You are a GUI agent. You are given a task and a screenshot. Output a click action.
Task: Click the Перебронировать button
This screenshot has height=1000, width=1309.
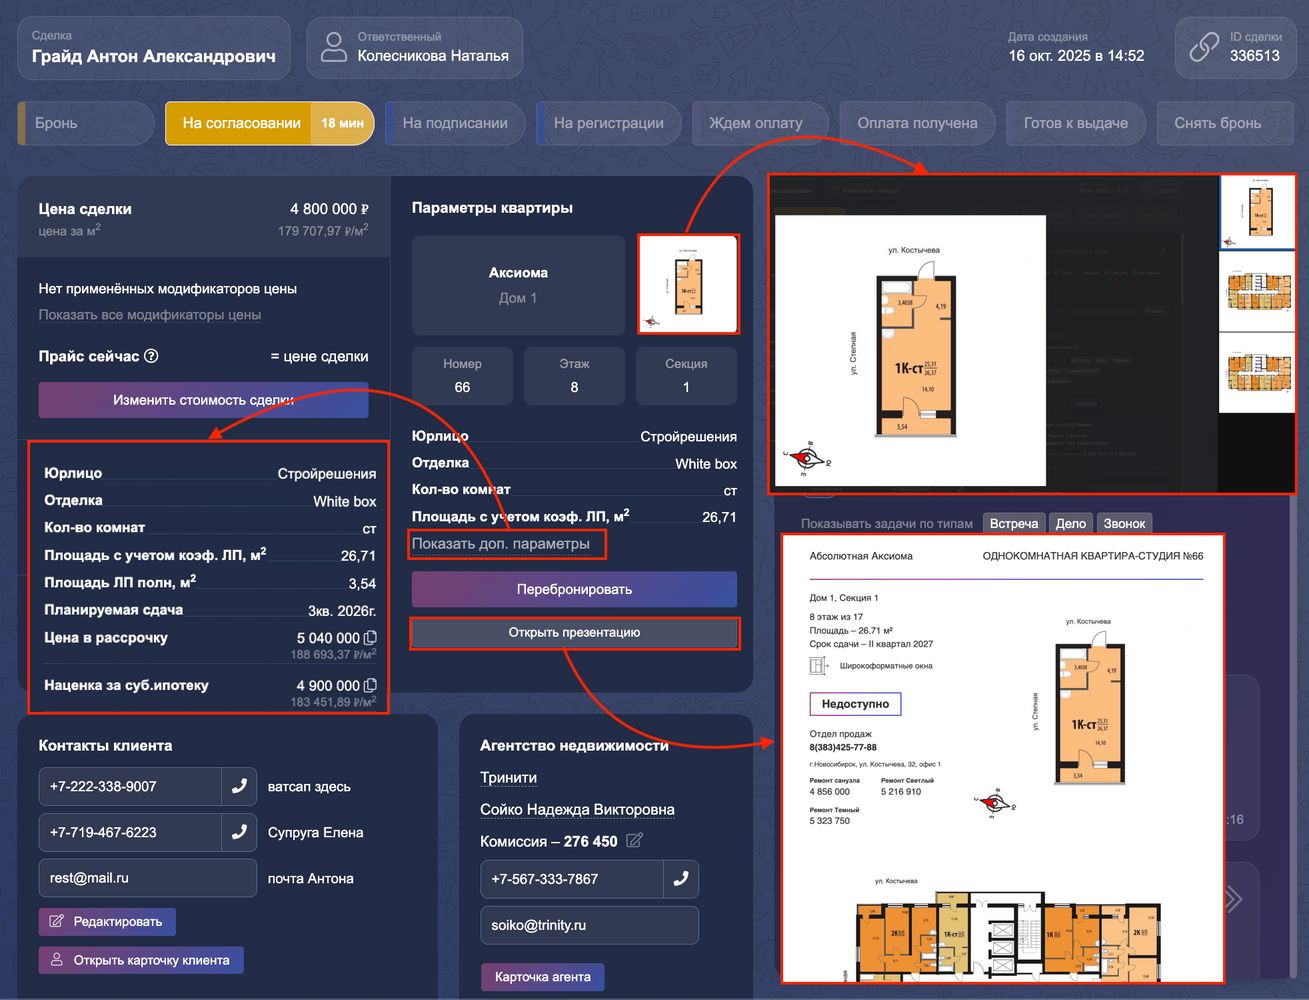click(574, 589)
